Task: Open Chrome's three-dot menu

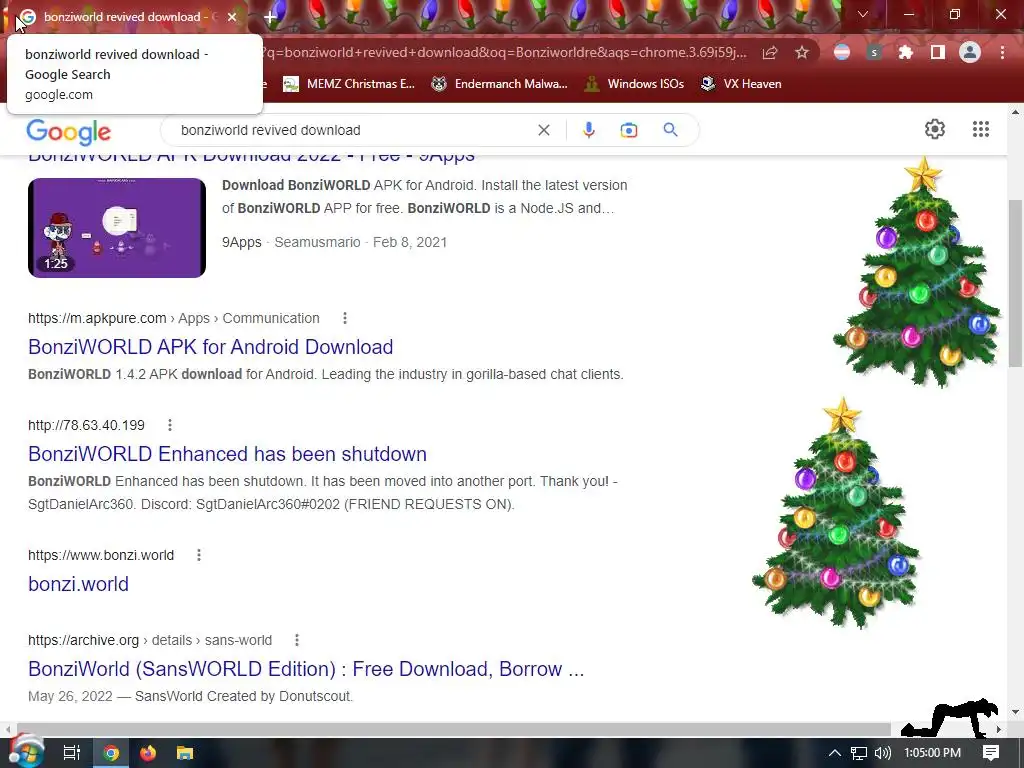Action: (1002, 52)
